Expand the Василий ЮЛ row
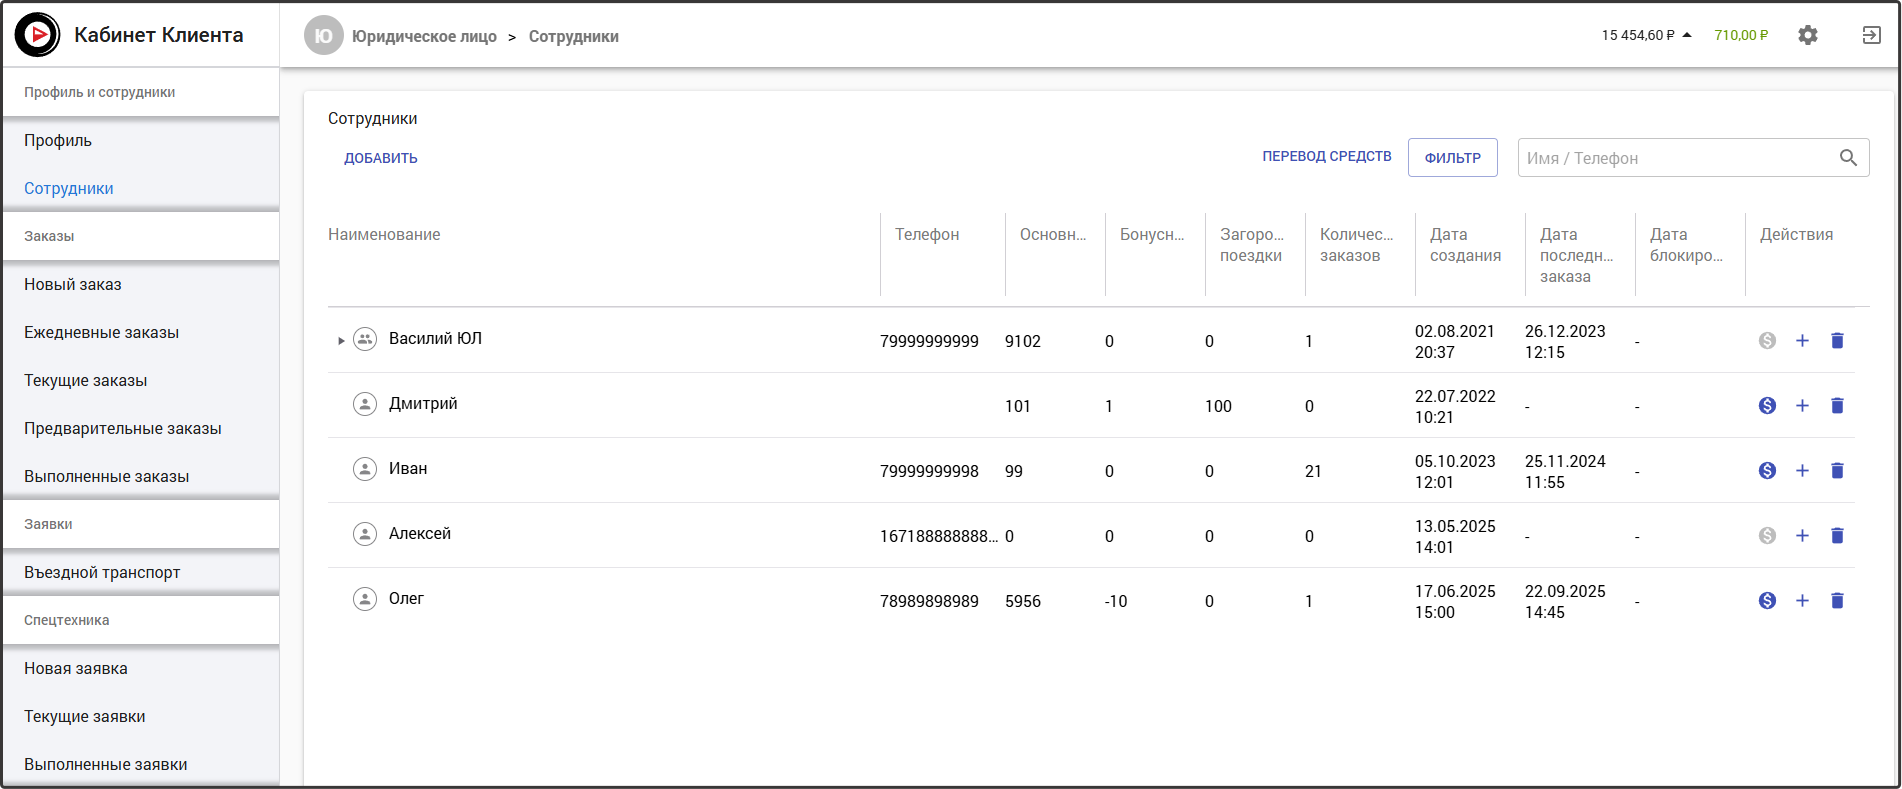Screen dimensions: 1902x789 coord(341,341)
